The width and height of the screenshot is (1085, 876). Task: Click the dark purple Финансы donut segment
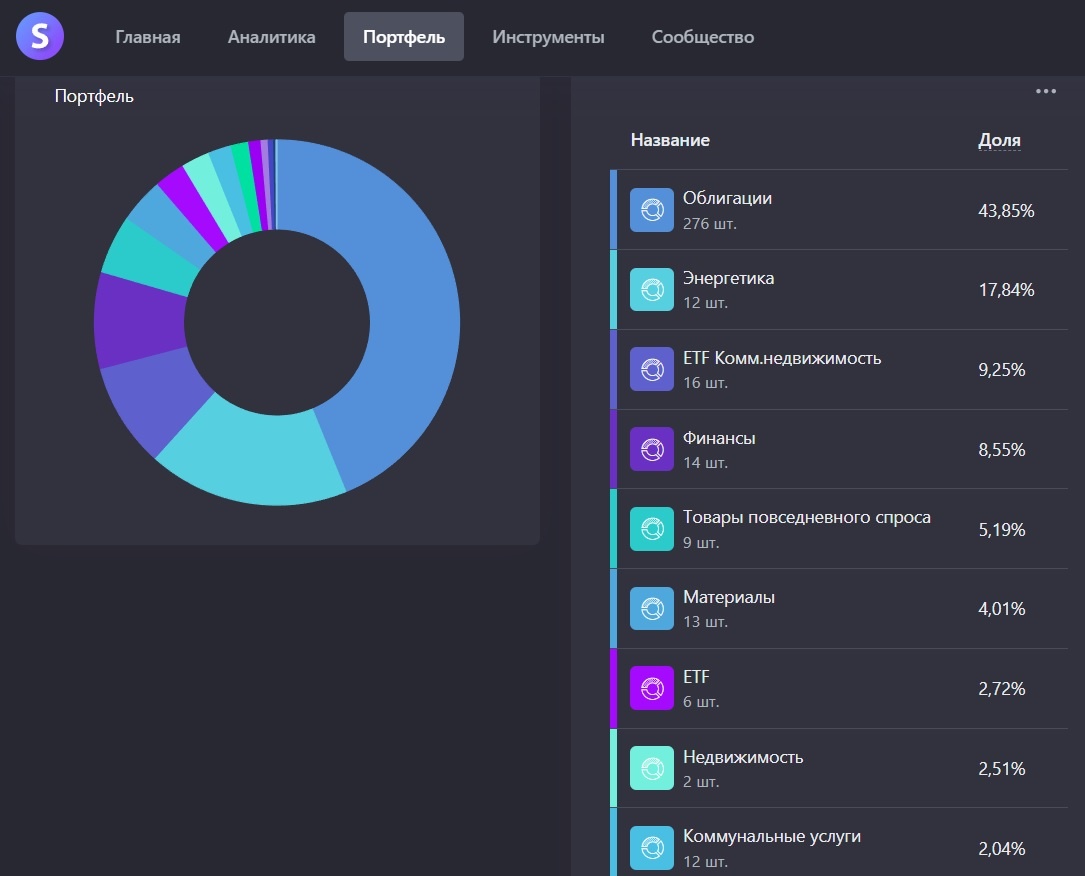138,322
